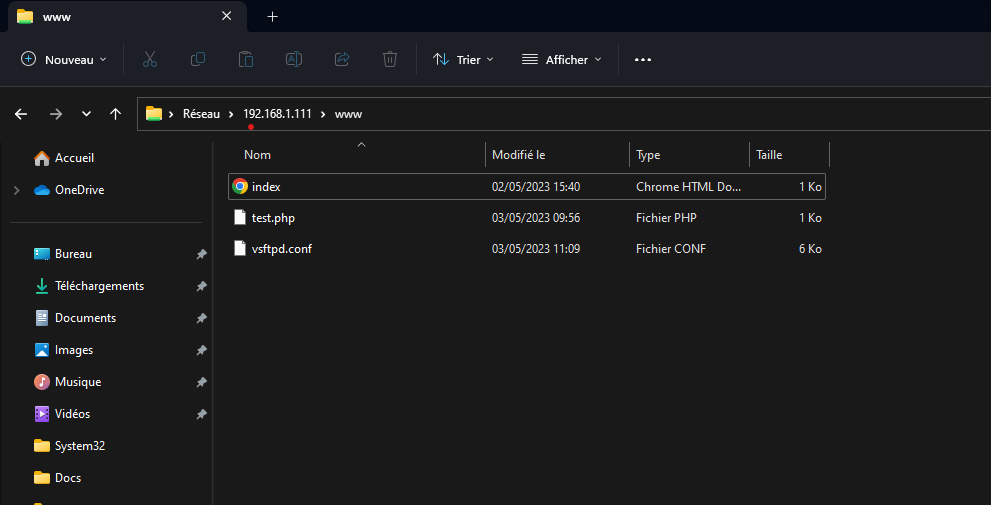
Task: Open Téléchargements in the sidebar
Action: [88, 286]
